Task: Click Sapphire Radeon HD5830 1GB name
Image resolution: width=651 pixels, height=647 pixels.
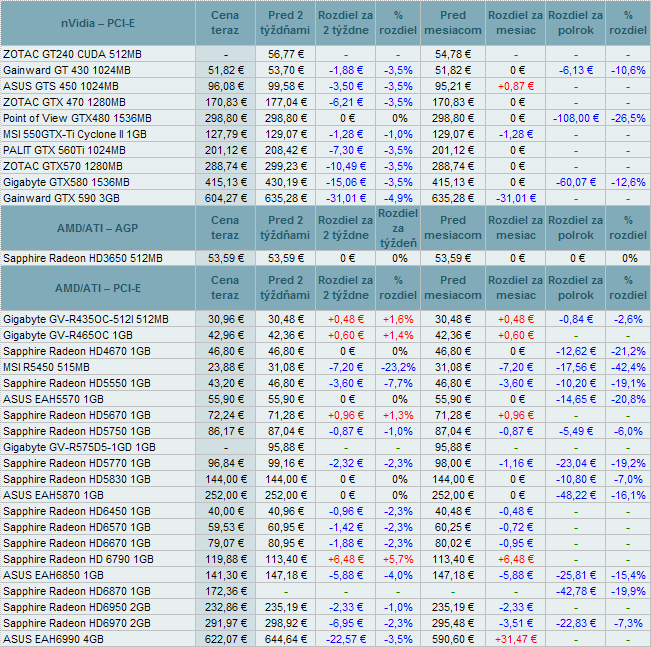Action: 77,479
